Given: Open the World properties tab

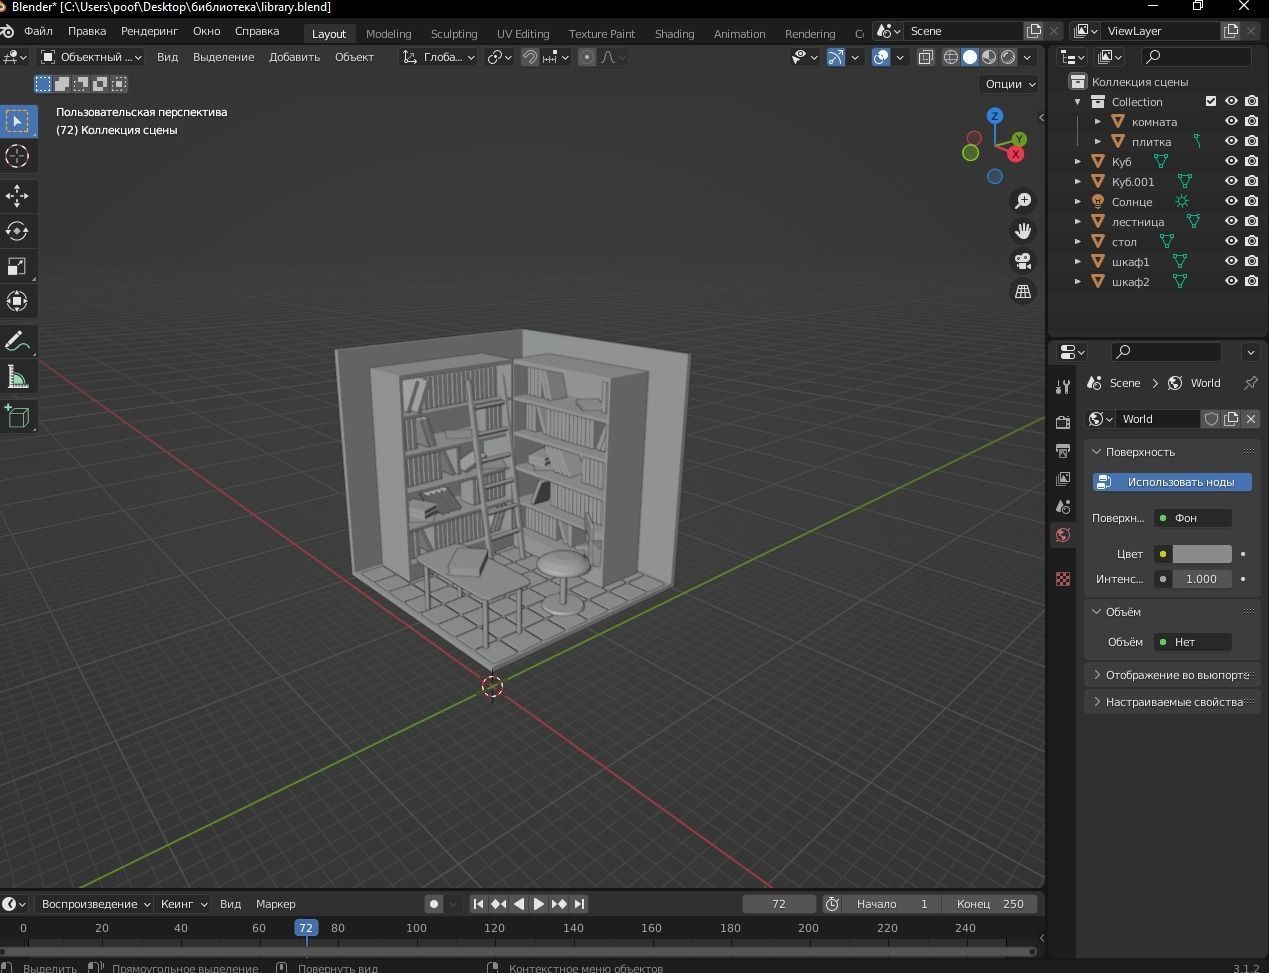Looking at the screenshot, I should tap(1063, 535).
